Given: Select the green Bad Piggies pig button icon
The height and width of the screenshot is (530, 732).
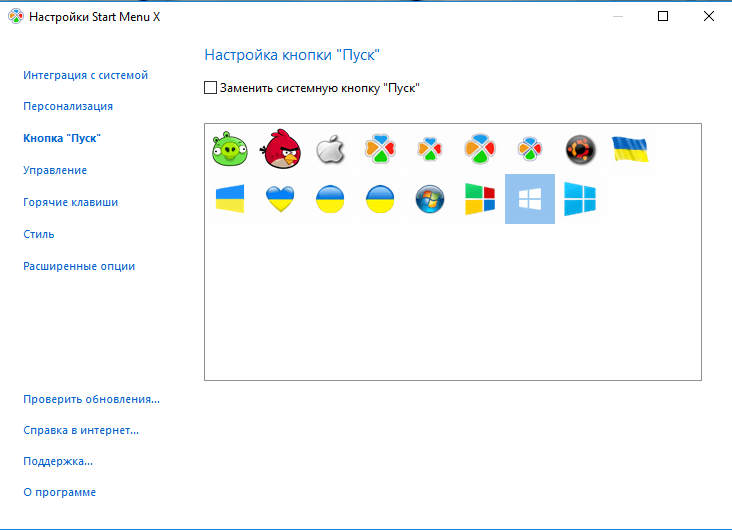Looking at the screenshot, I should pyautogui.click(x=230, y=149).
